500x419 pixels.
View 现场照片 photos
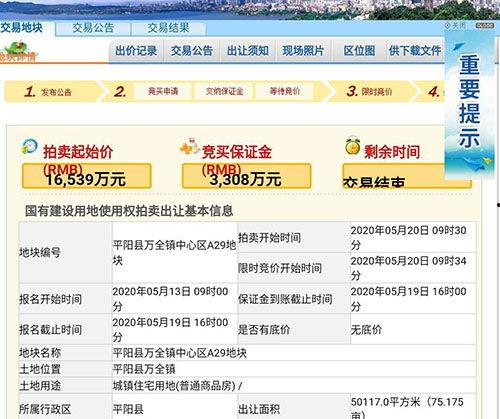pyautogui.click(x=303, y=51)
